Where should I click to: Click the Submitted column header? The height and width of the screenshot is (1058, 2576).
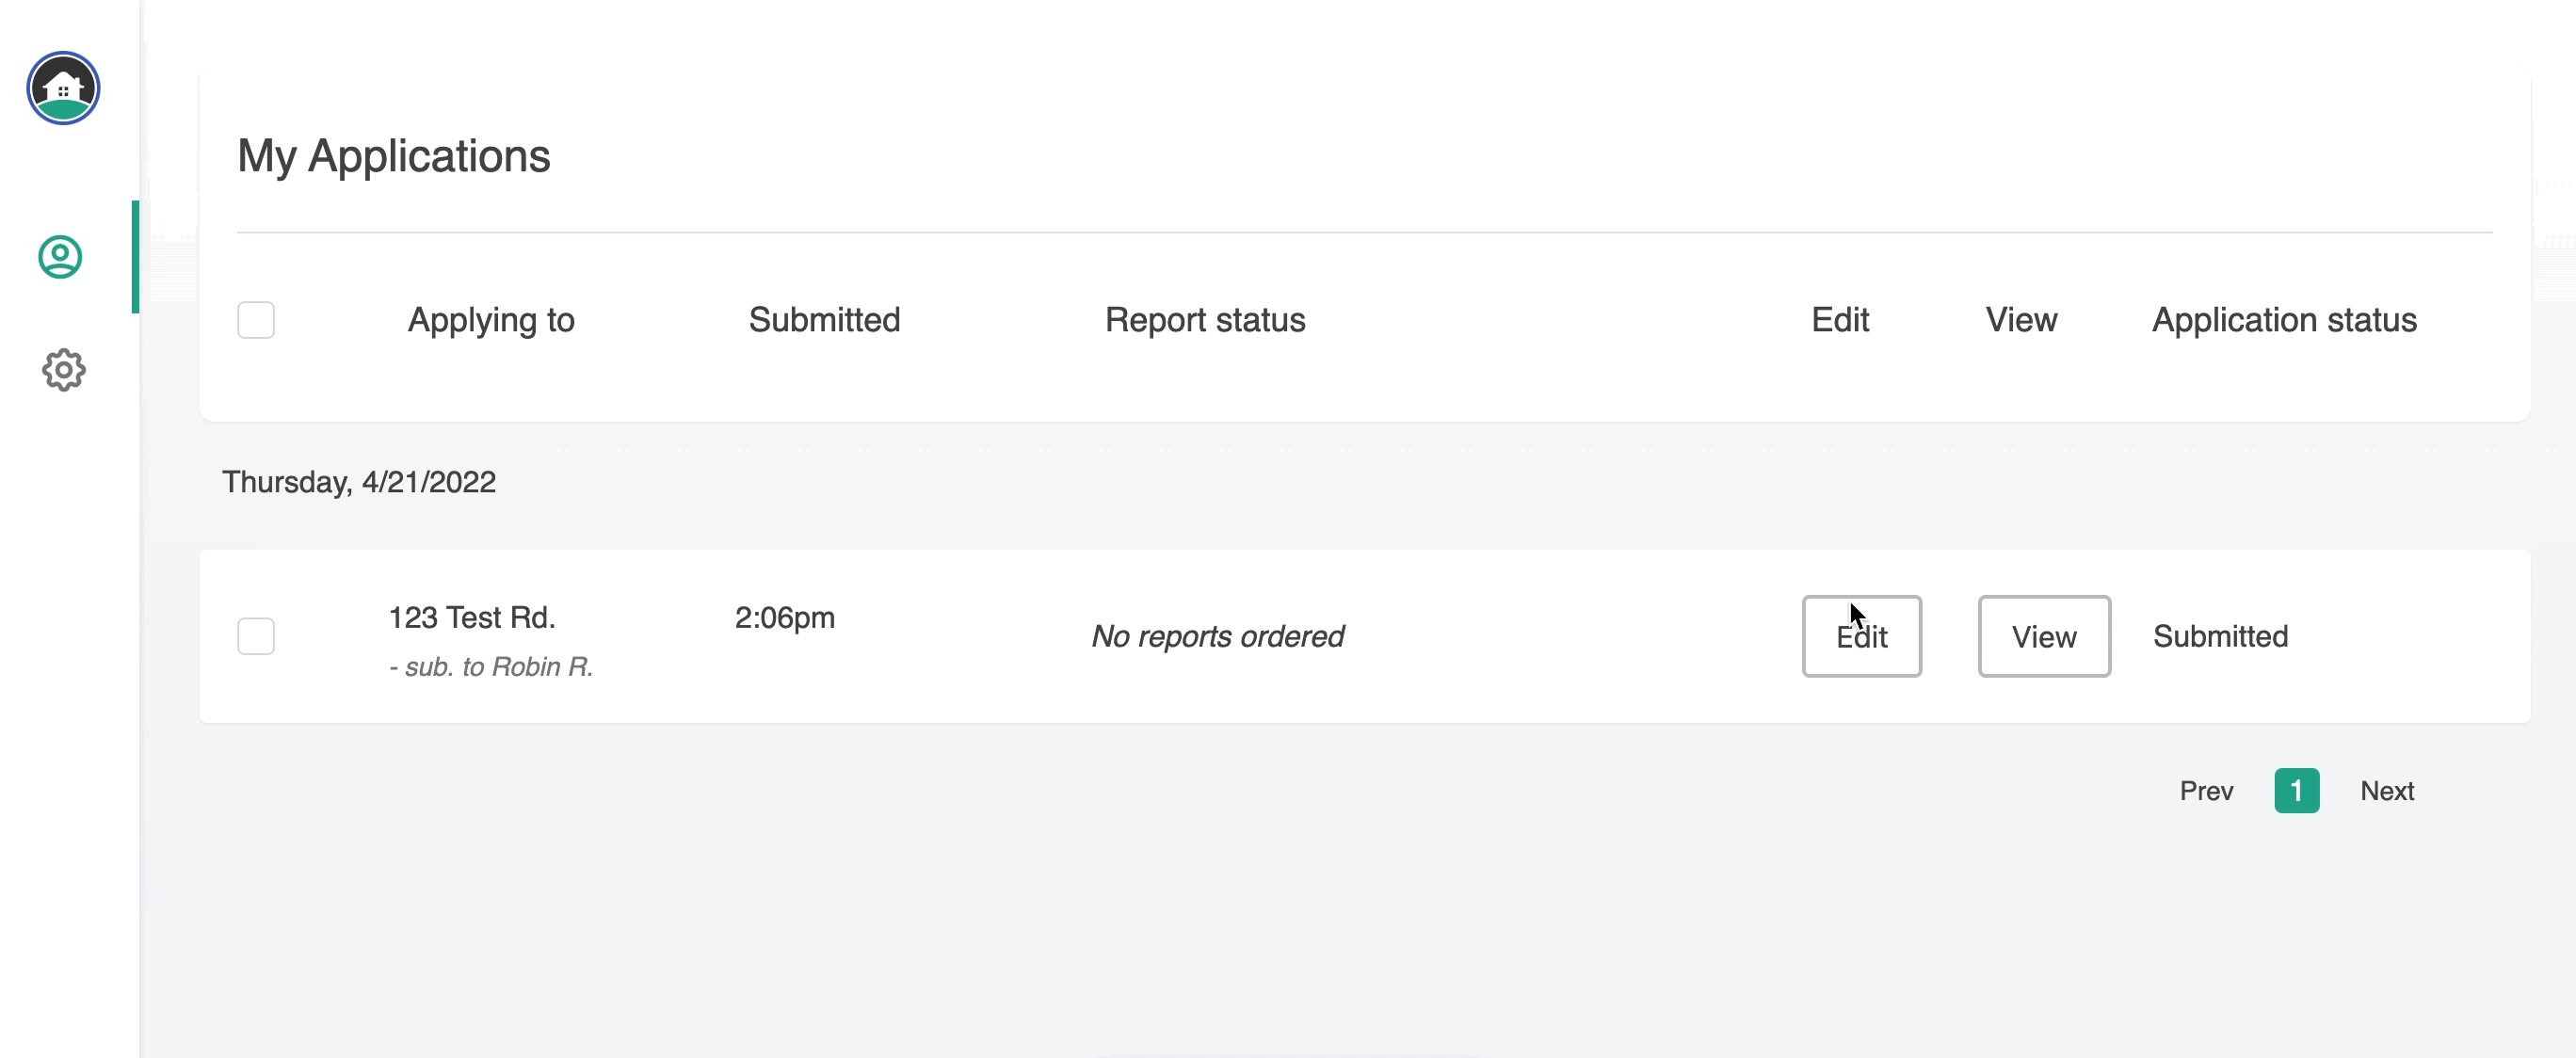click(x=824, y=320)
